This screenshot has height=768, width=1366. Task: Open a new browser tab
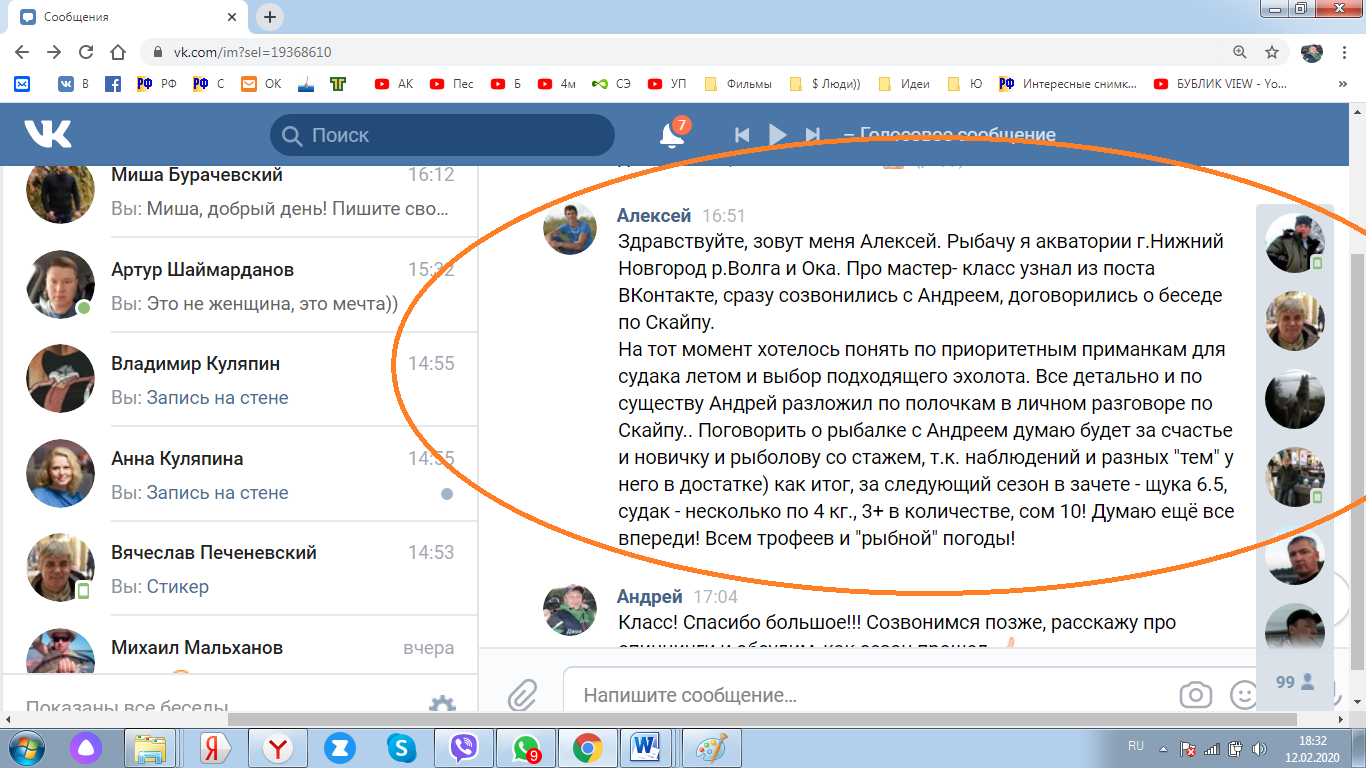[x=270, y=17]
